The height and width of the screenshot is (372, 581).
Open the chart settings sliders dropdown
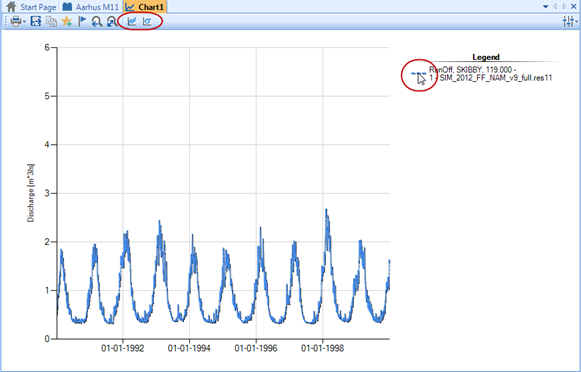(570, 21)
